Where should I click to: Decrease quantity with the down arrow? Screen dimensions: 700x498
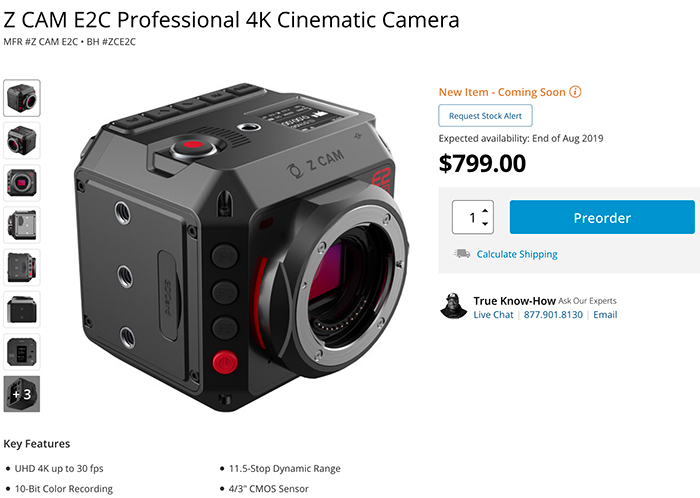coord(486,223)
